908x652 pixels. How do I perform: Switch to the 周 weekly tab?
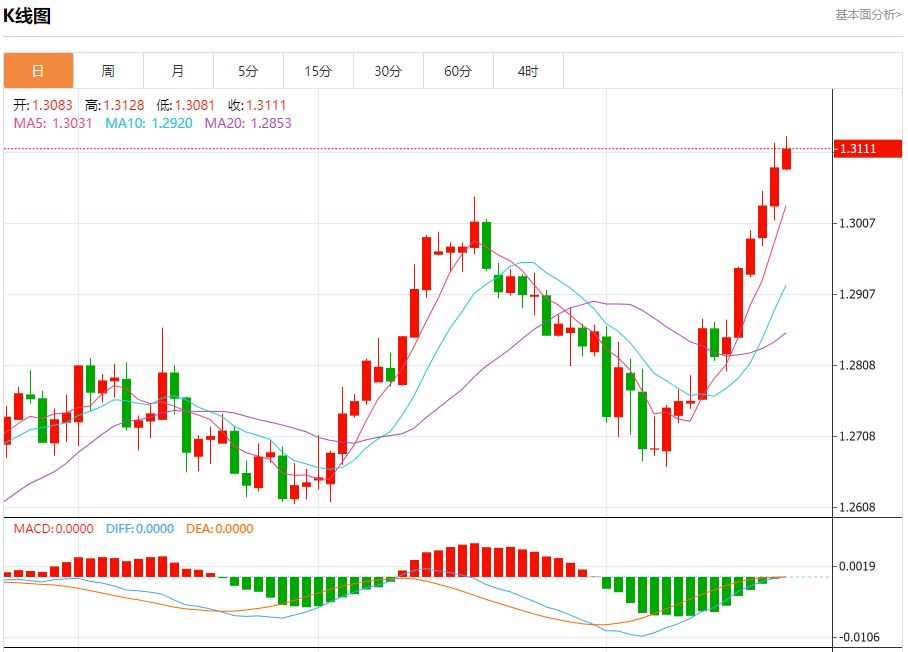[108, 71]
